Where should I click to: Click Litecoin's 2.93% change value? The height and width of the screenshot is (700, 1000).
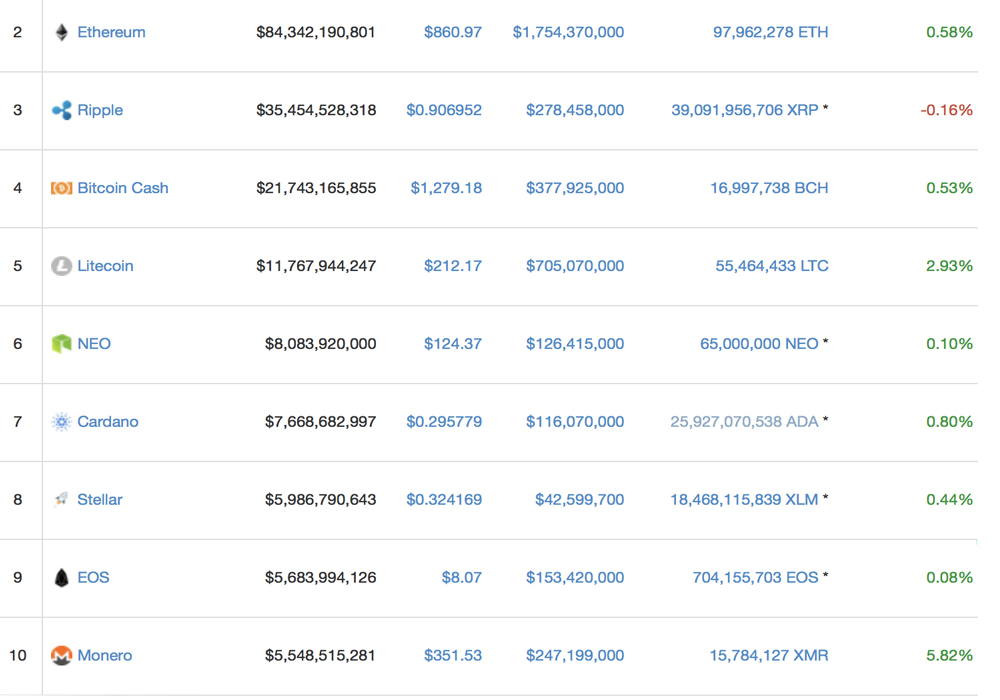[x=950, y=266]
